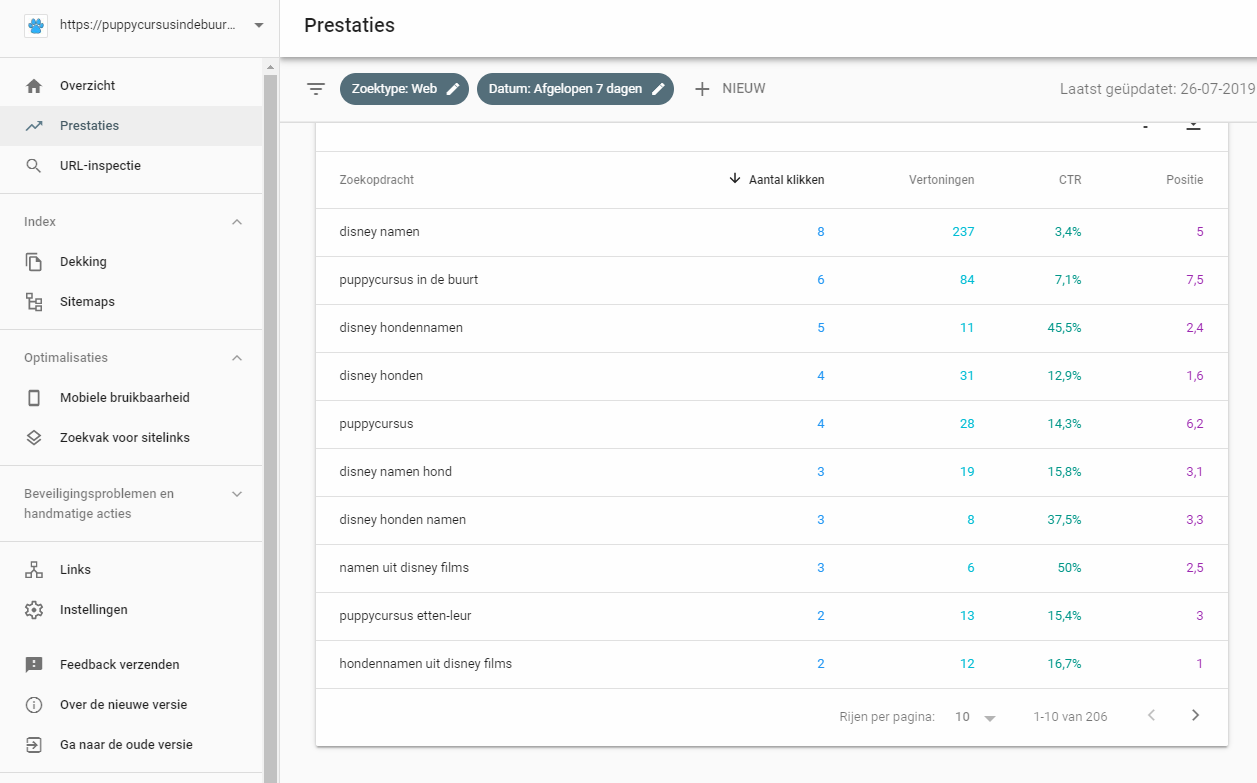Select the query 'puppycursus in de buurt'
Image resolution: width=1257 pixels, height=783 pixels.
[409, 280]
